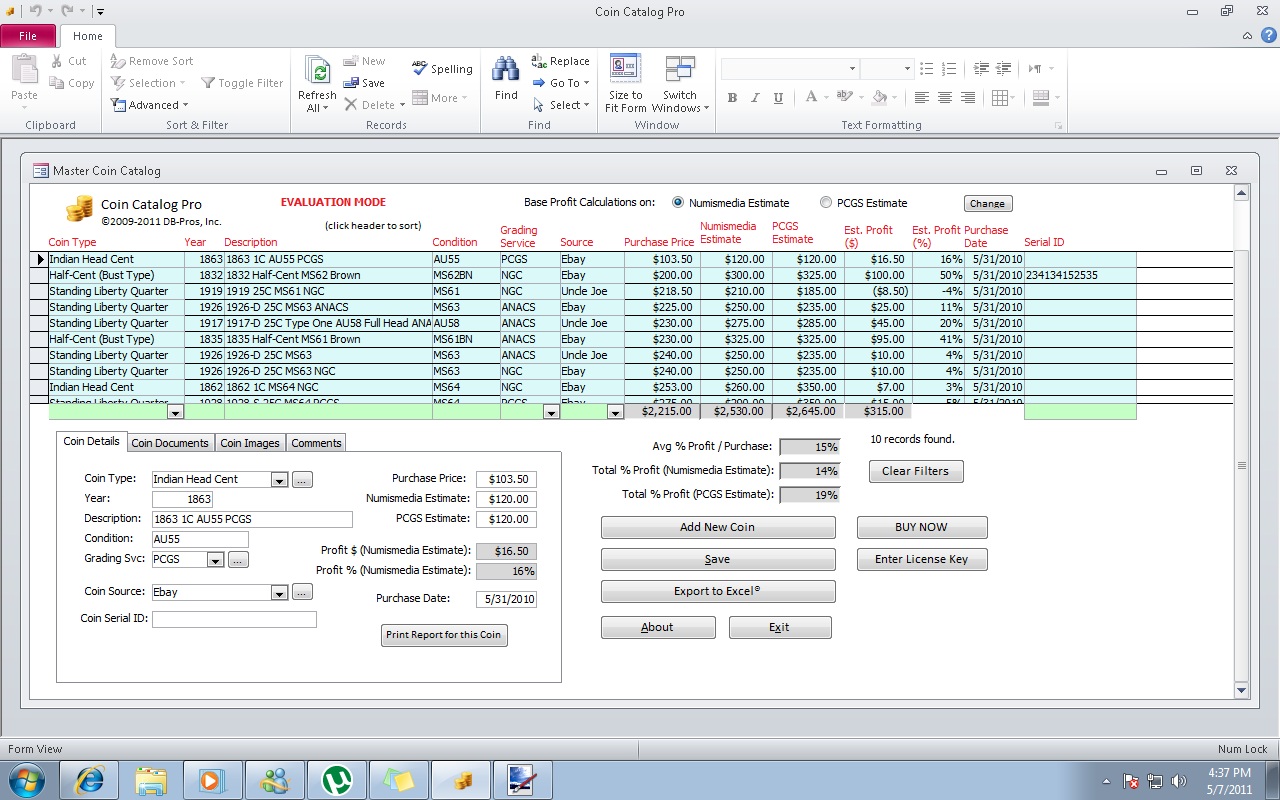This screenshot has height=800, width=1280.
Task: Open the Coin Type dropdown
Action: pos(279,479)
